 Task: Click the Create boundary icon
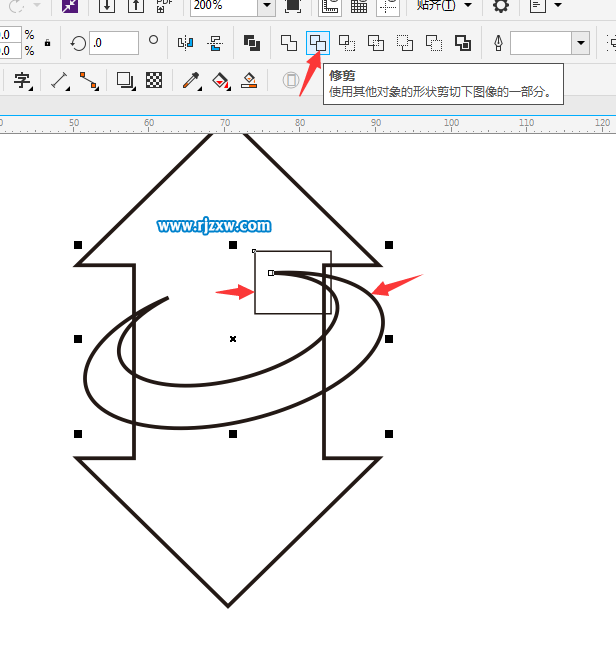(x=463, y=43)
